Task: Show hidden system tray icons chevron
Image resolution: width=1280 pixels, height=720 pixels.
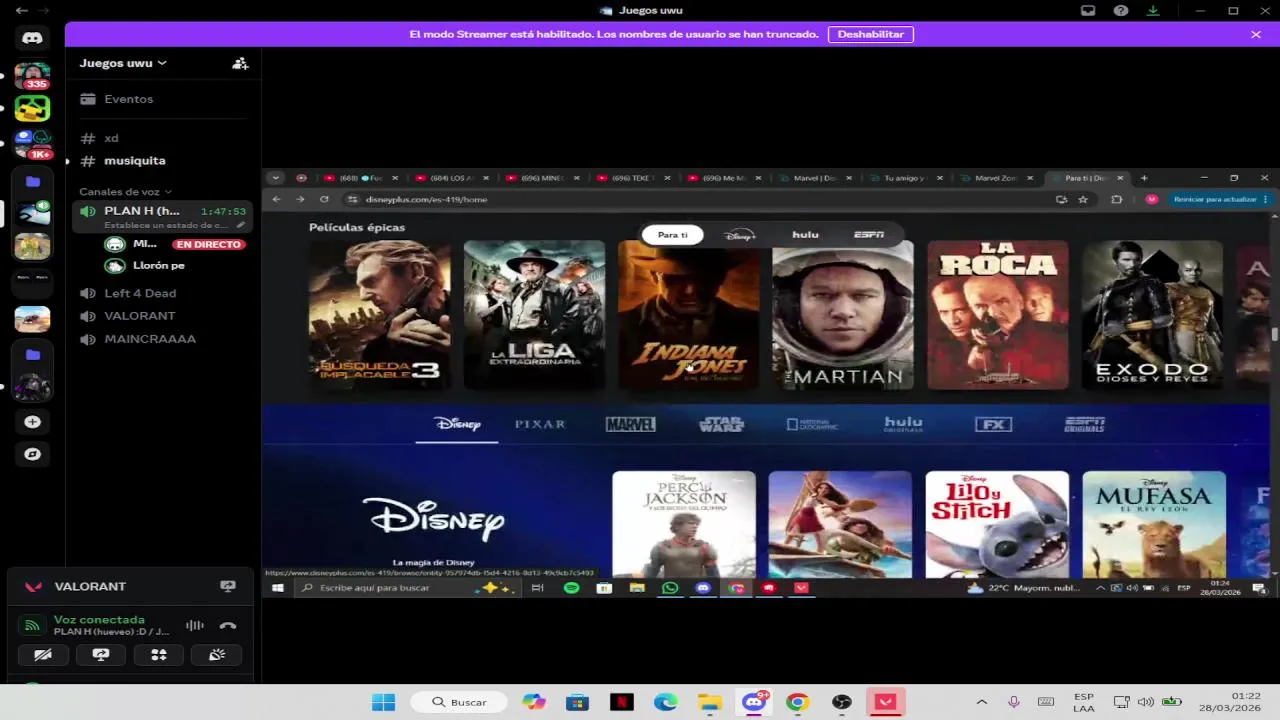Action: (x=981, y=702)
